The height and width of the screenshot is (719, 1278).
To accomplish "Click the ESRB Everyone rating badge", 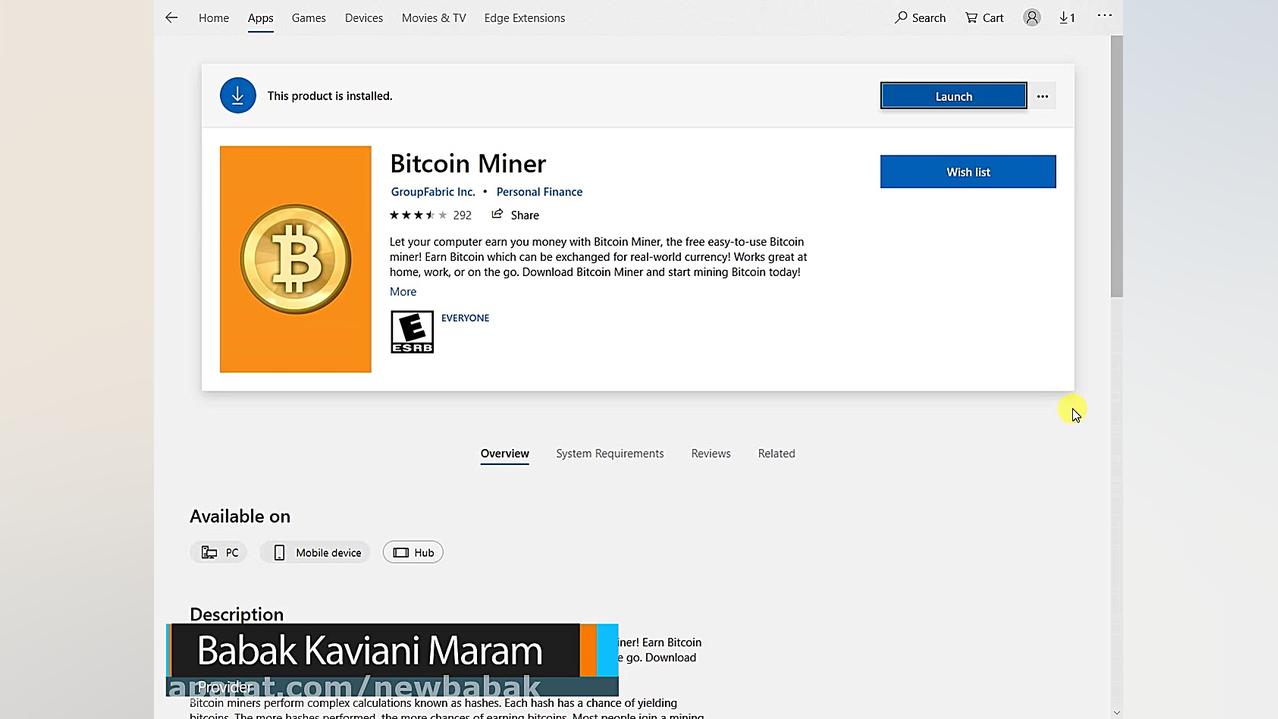I will tap(412, 332).
